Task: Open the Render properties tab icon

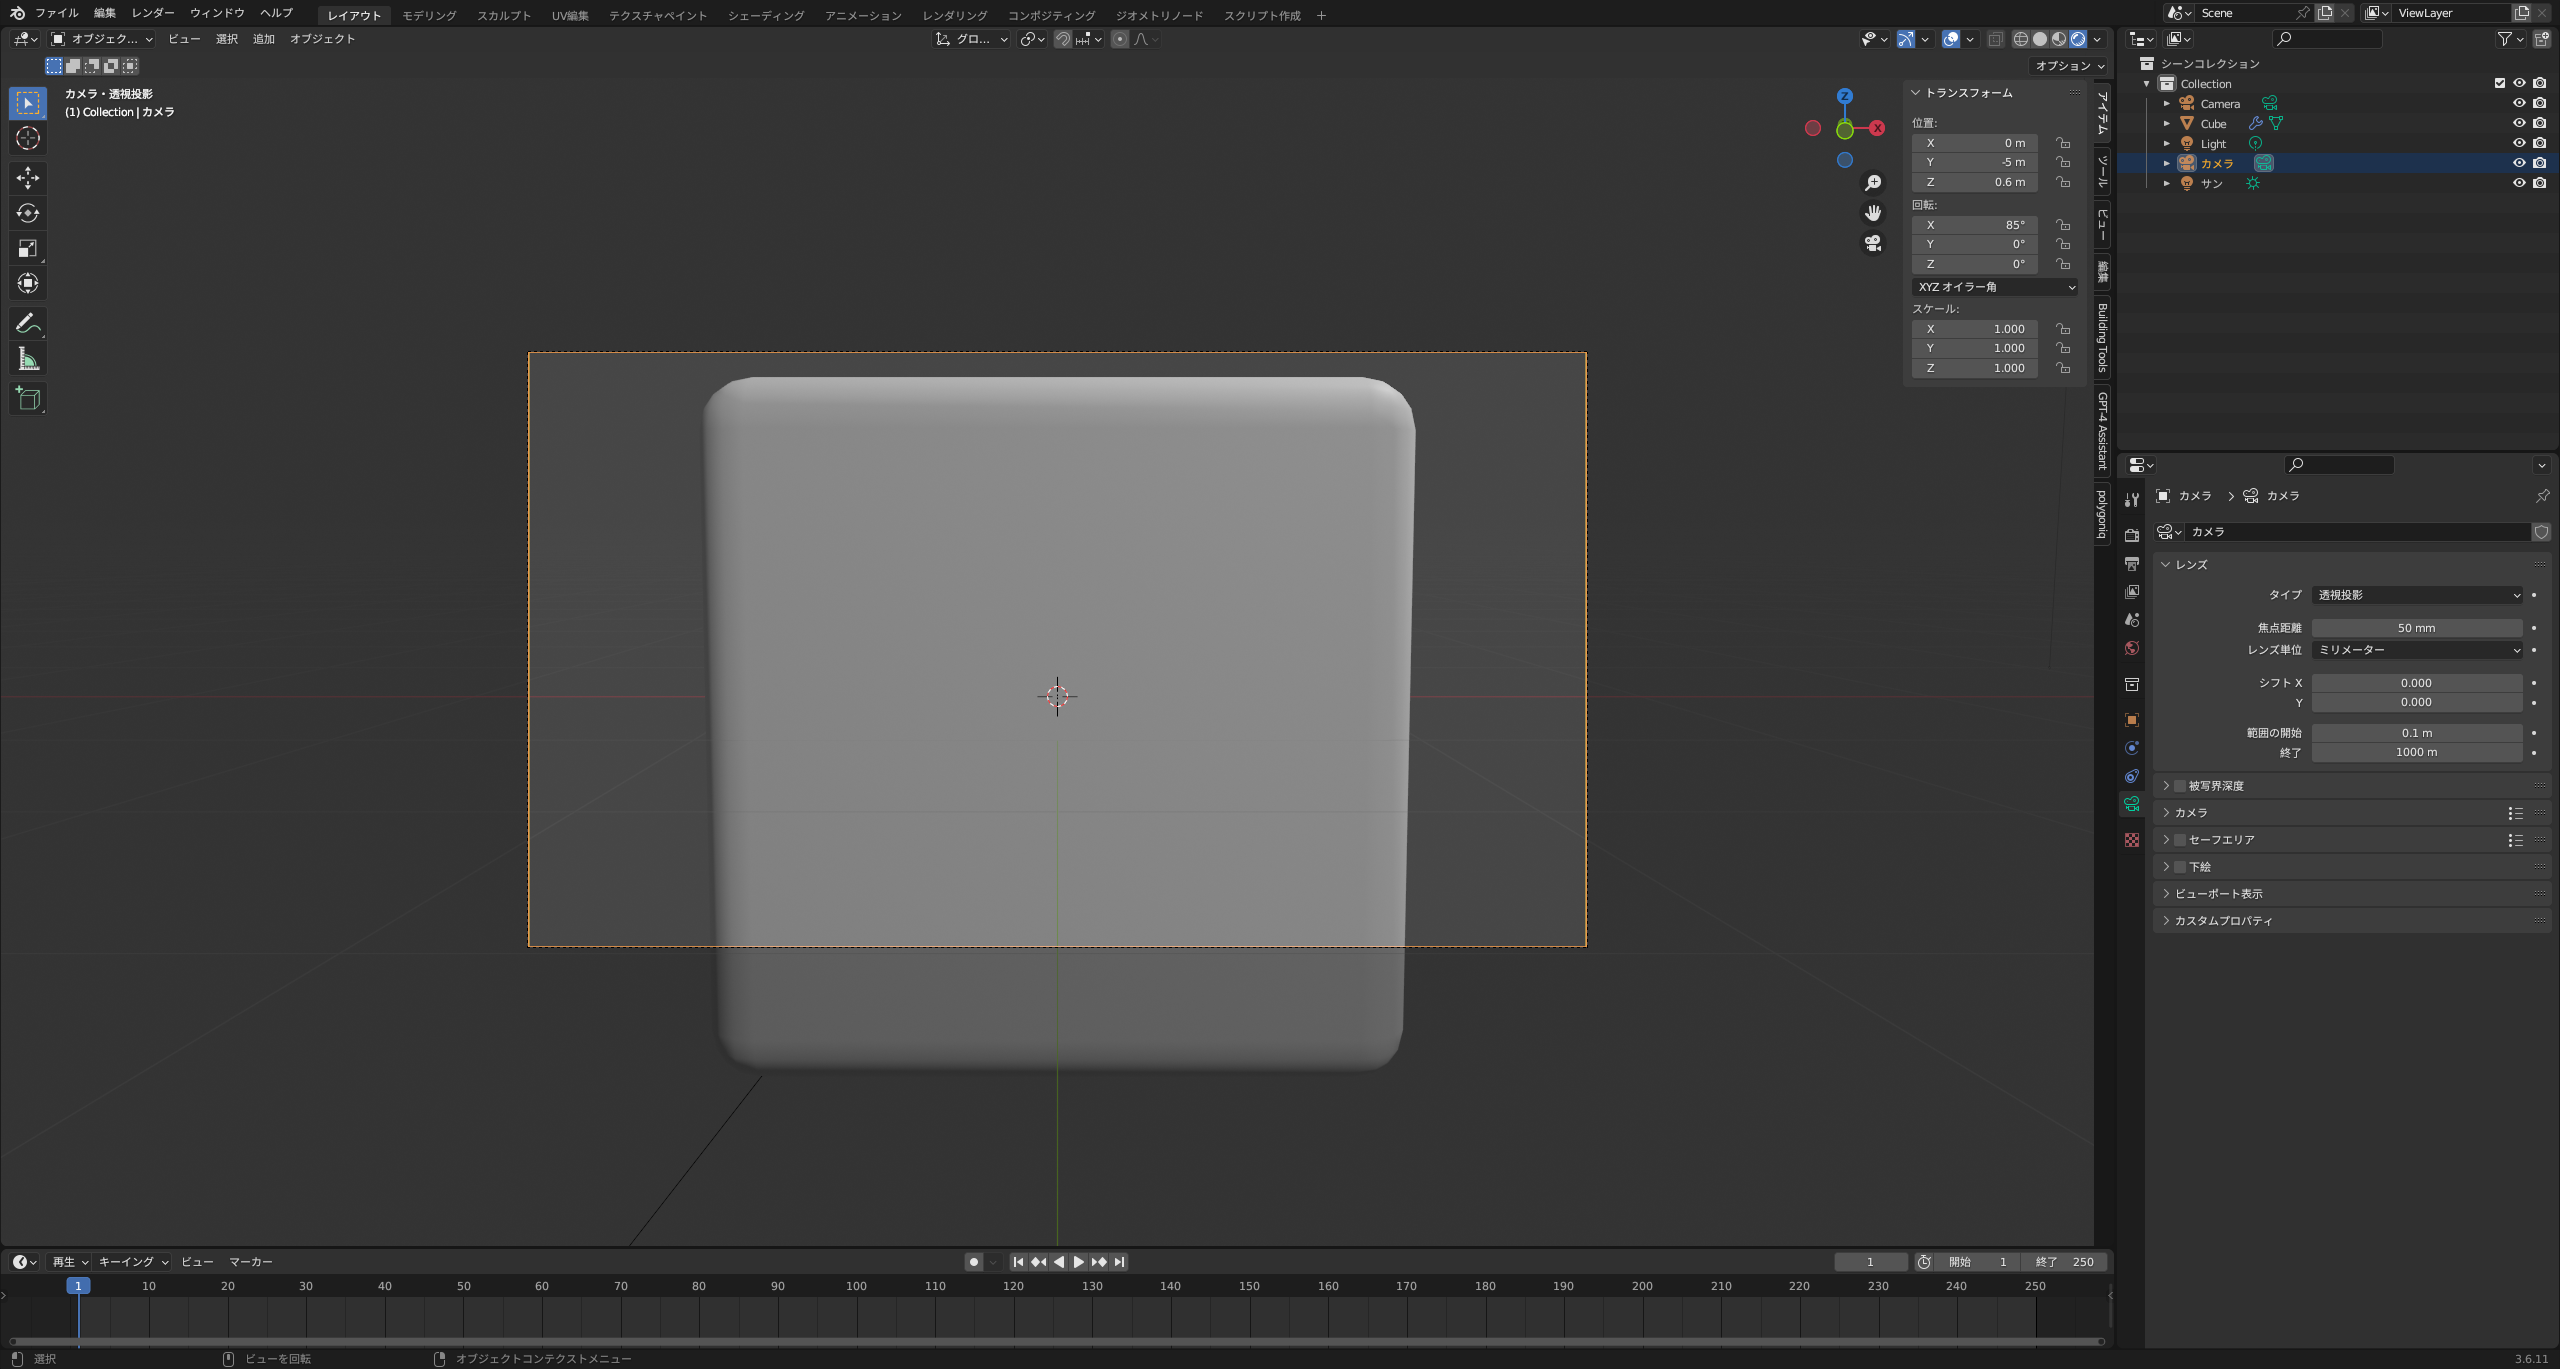Action: tap(2132, 535)
